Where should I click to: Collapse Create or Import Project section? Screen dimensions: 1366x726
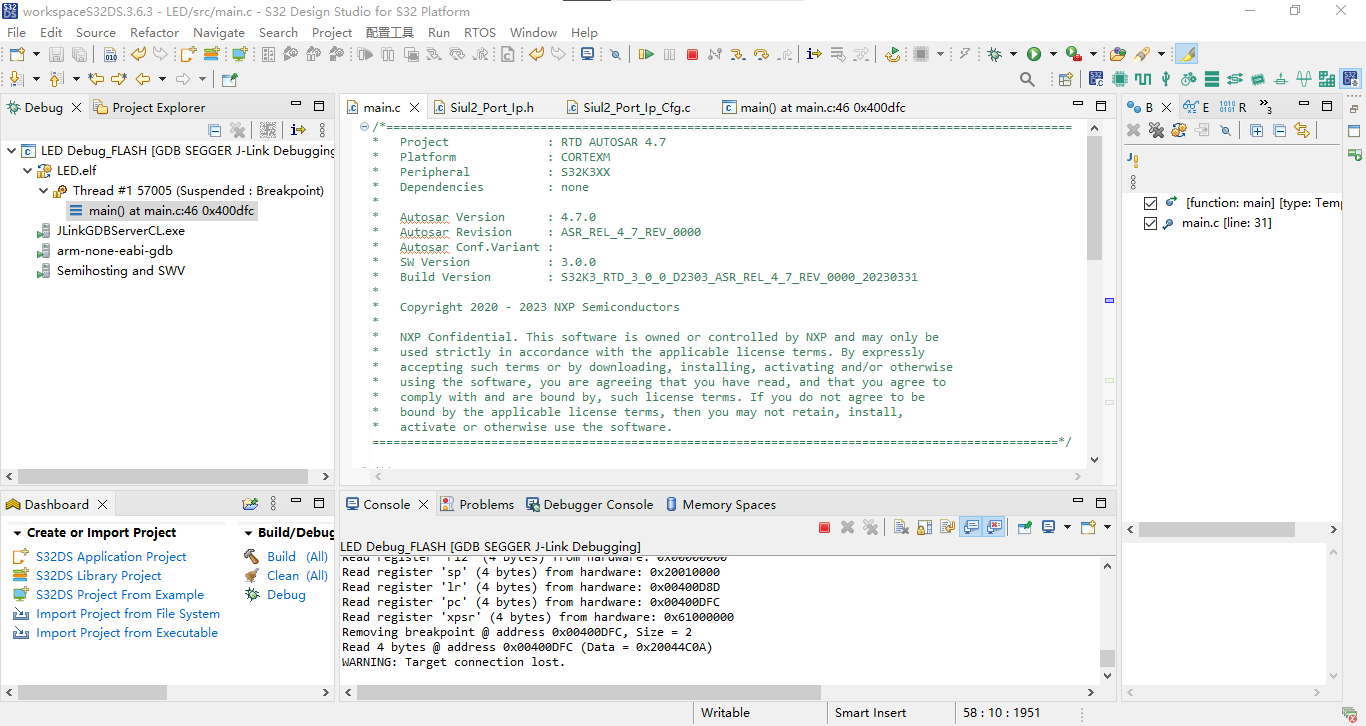coord(17,533)
